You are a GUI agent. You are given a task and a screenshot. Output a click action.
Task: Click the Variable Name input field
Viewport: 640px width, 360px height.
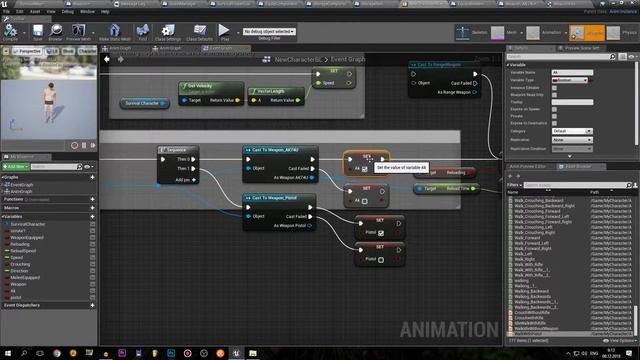pos(572,72)
